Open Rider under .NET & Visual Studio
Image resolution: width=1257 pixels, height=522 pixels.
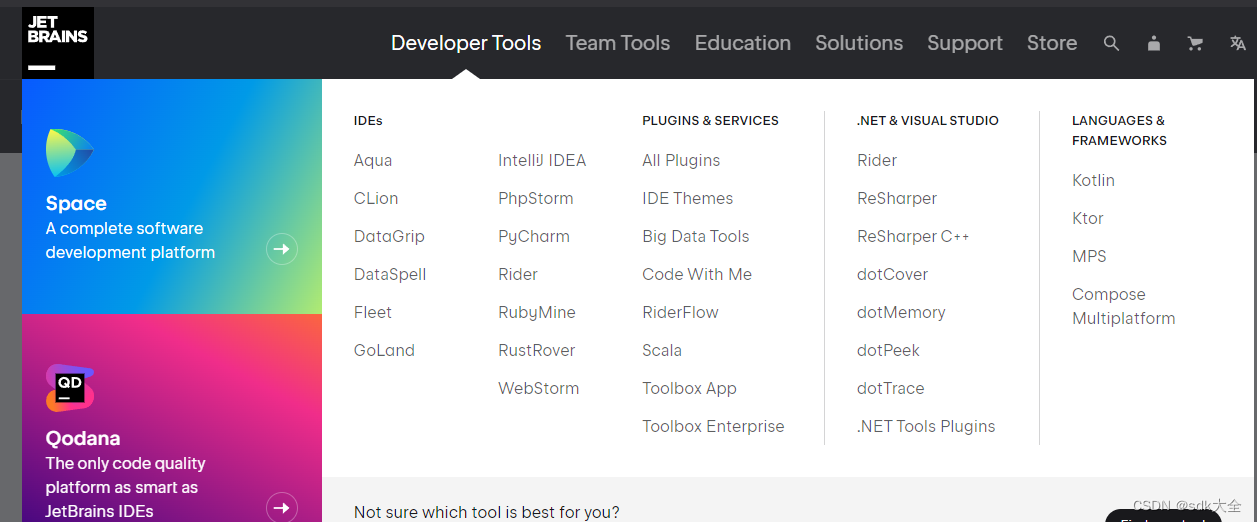pos(877,160)
